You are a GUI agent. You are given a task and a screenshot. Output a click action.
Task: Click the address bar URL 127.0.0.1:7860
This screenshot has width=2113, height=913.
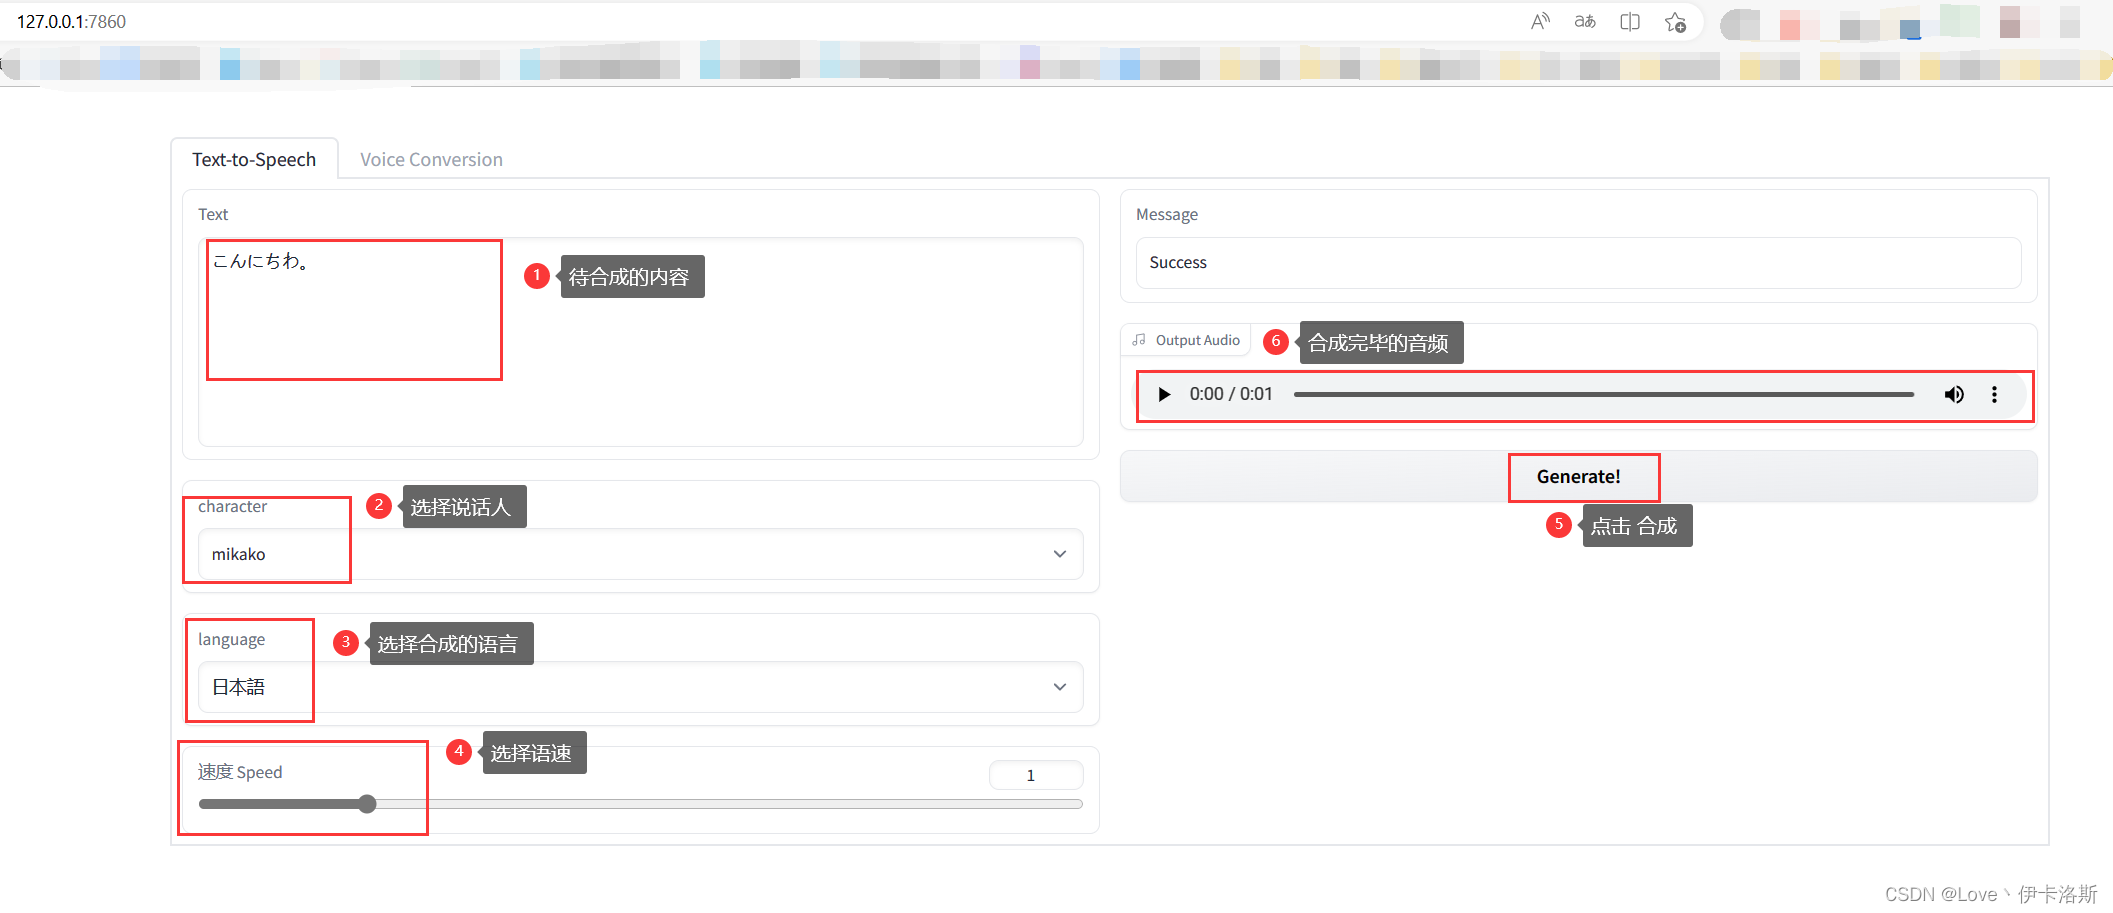[x=71, y=22]
